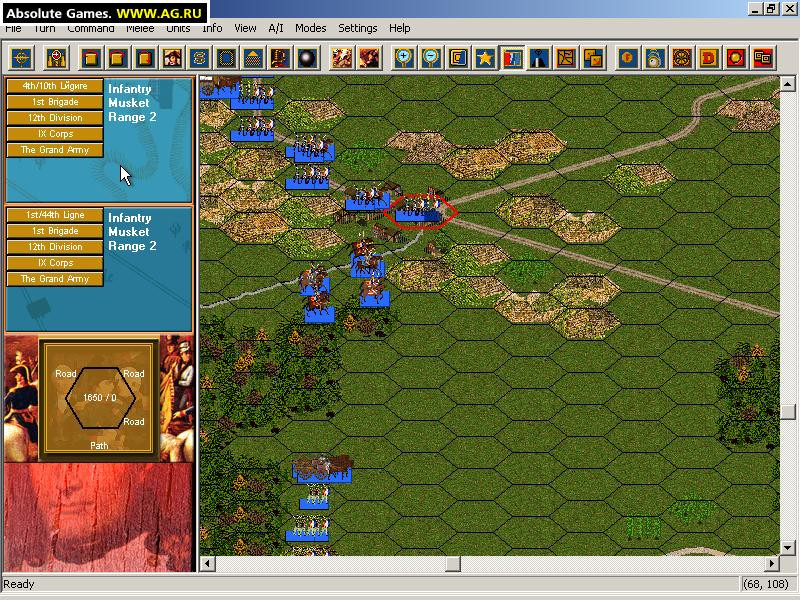Click the first yellow block rotate icon
This screenshot has height=600, width=800.
(x=92, y=58)
